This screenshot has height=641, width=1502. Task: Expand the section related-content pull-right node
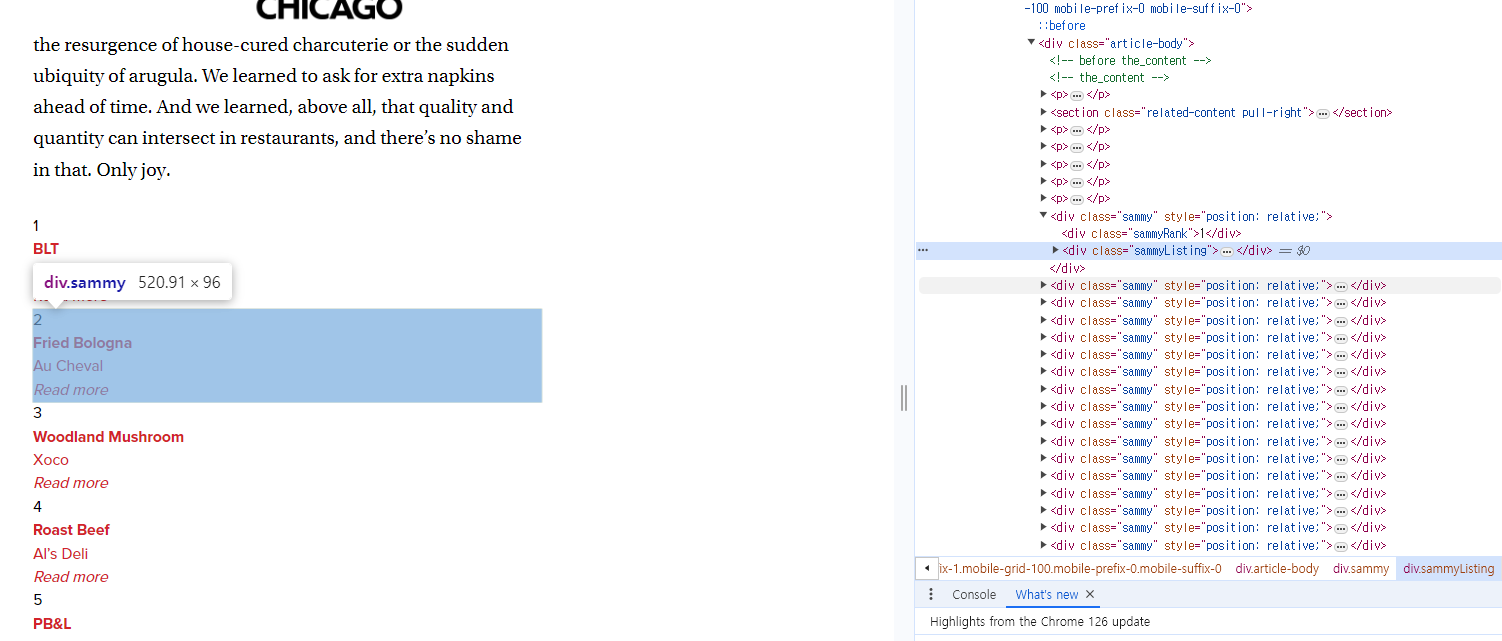[1044, 113]
